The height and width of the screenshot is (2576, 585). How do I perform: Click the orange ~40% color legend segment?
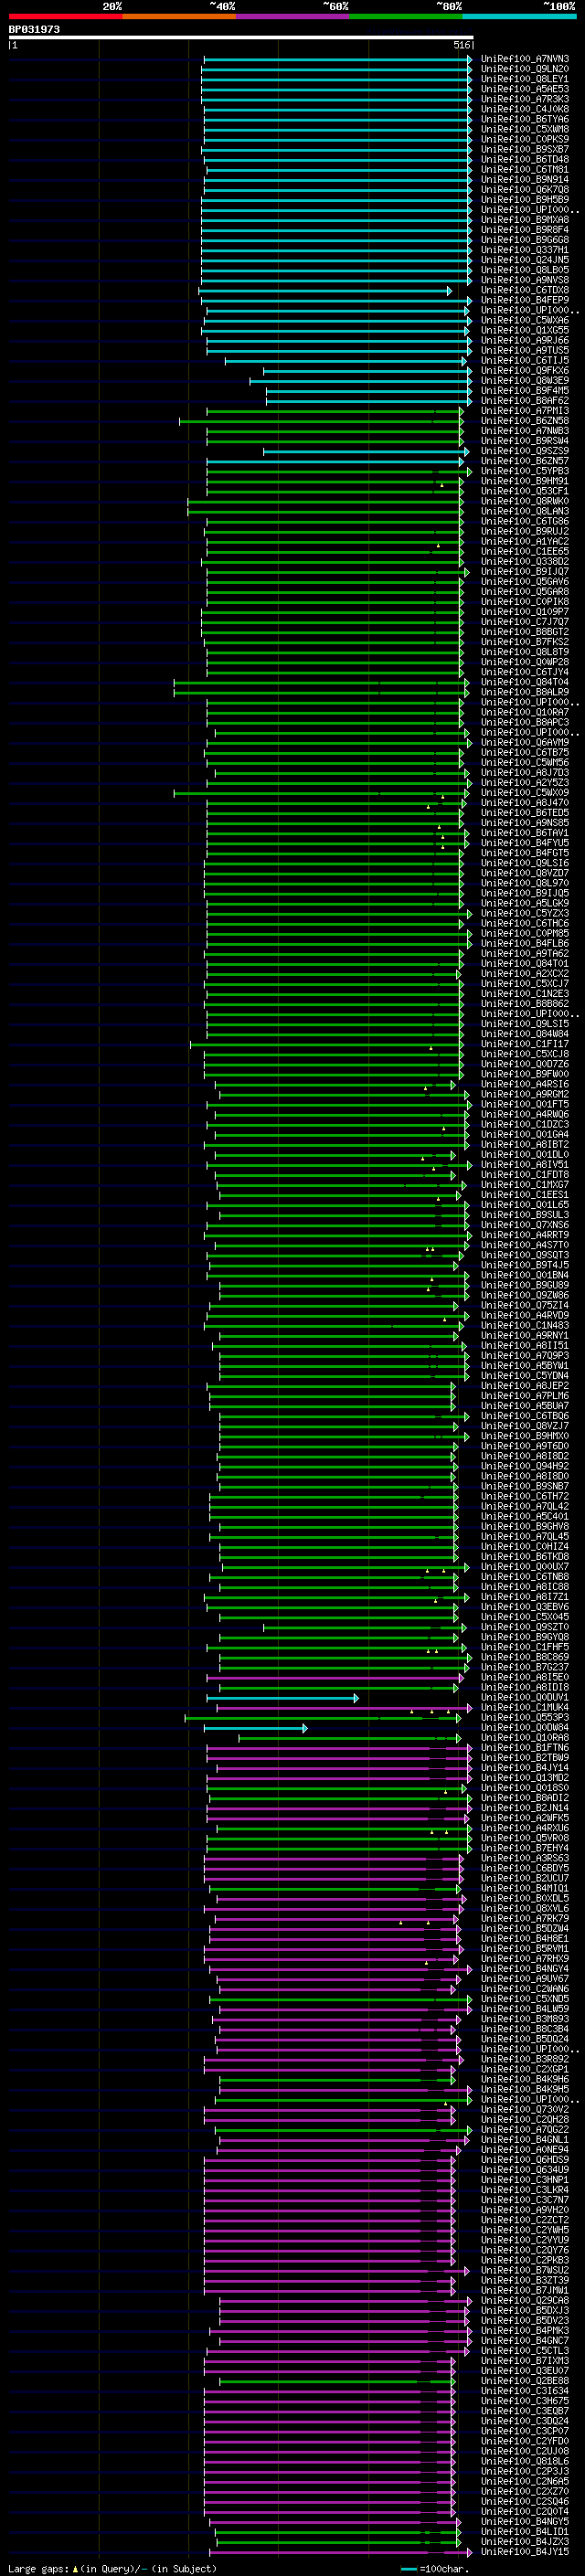[x=179, y=16]
